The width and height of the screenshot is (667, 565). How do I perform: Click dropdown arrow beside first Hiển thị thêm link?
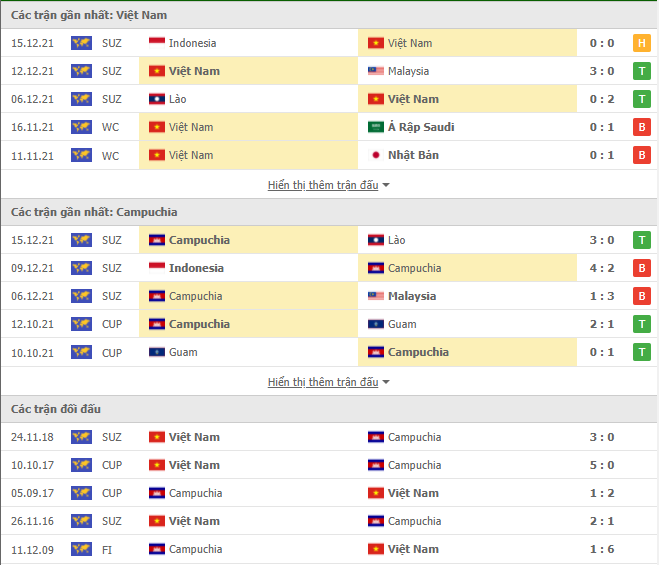386,185
